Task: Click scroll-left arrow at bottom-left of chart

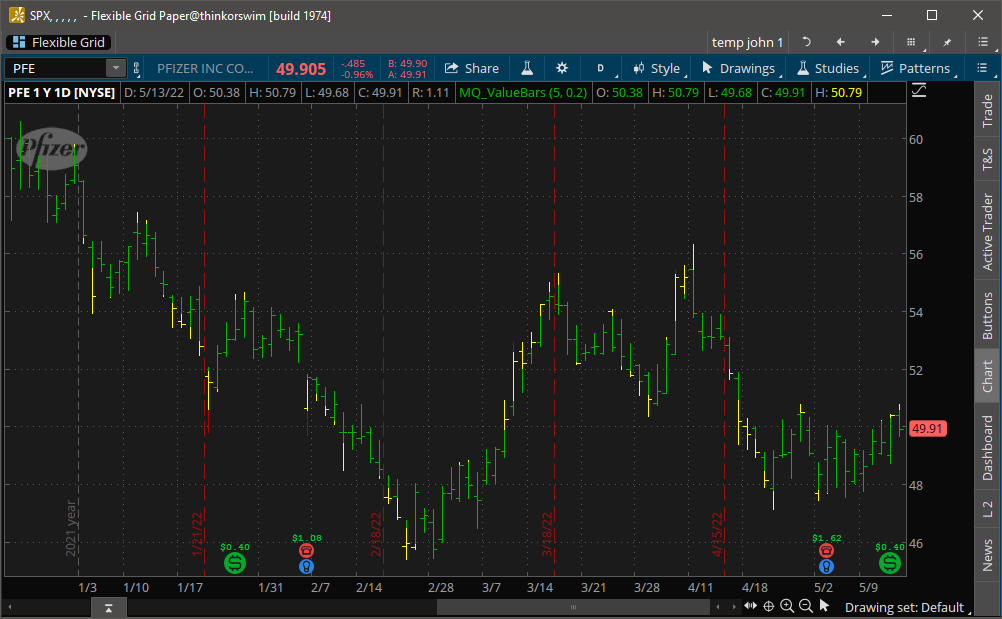Action: pos(10,606)
